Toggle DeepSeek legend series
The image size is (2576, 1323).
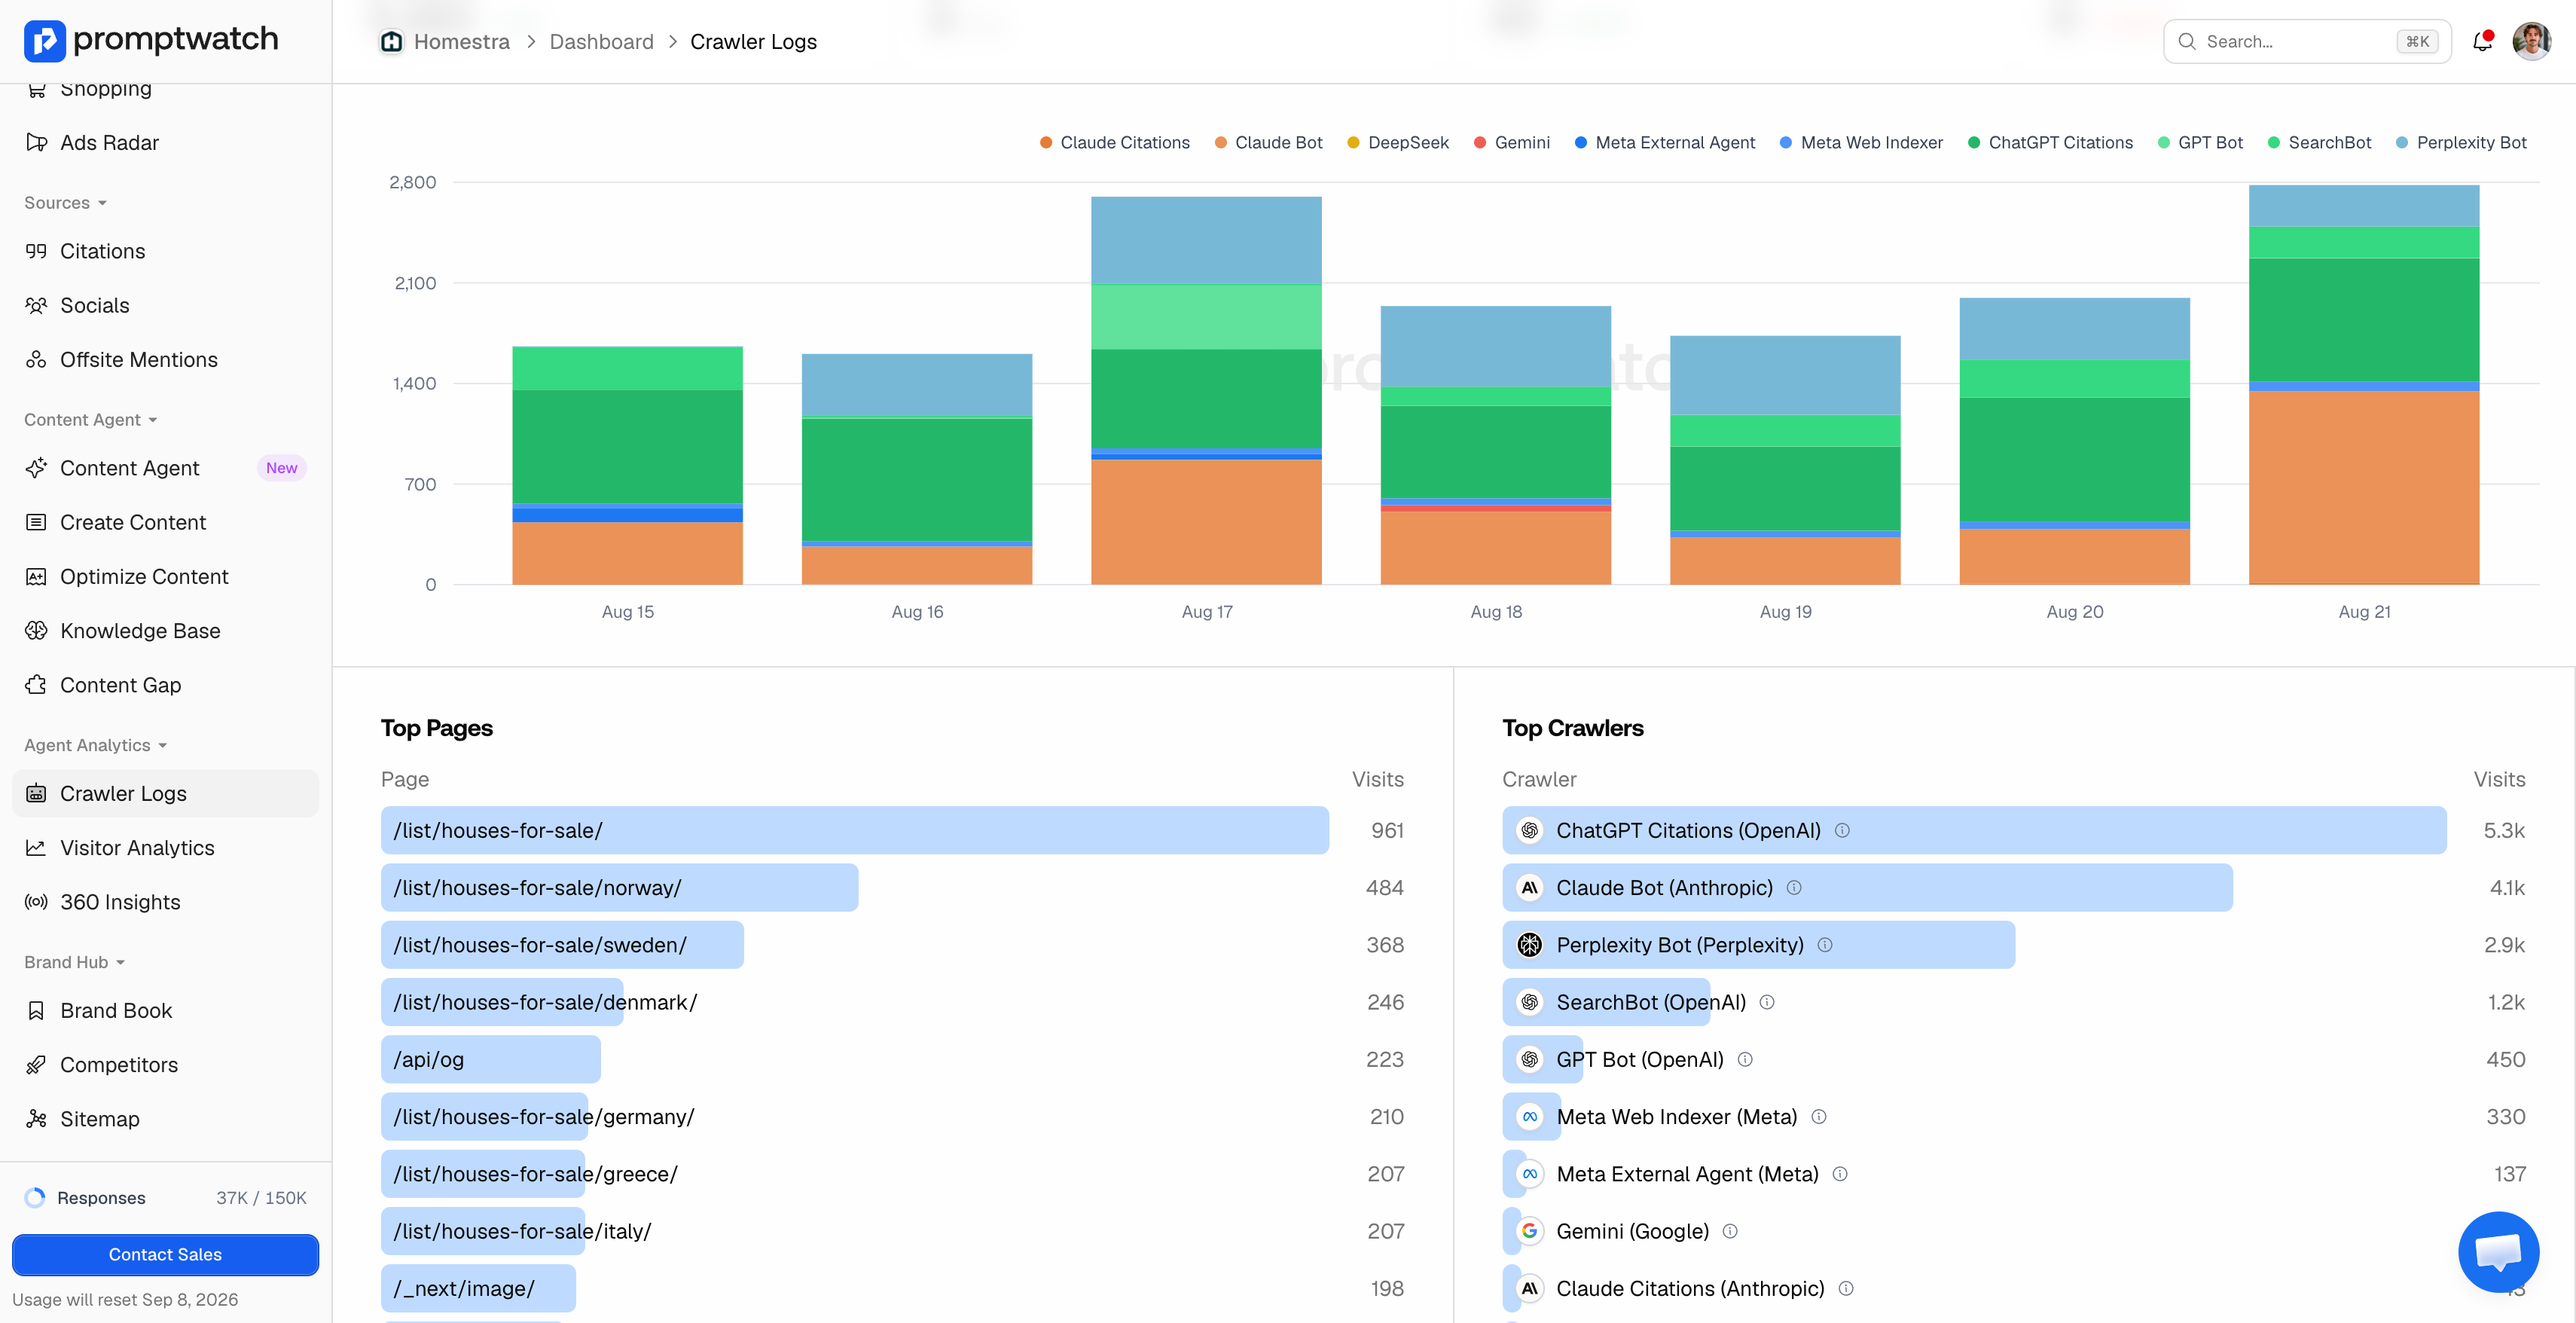click(x=1397, y=142)
